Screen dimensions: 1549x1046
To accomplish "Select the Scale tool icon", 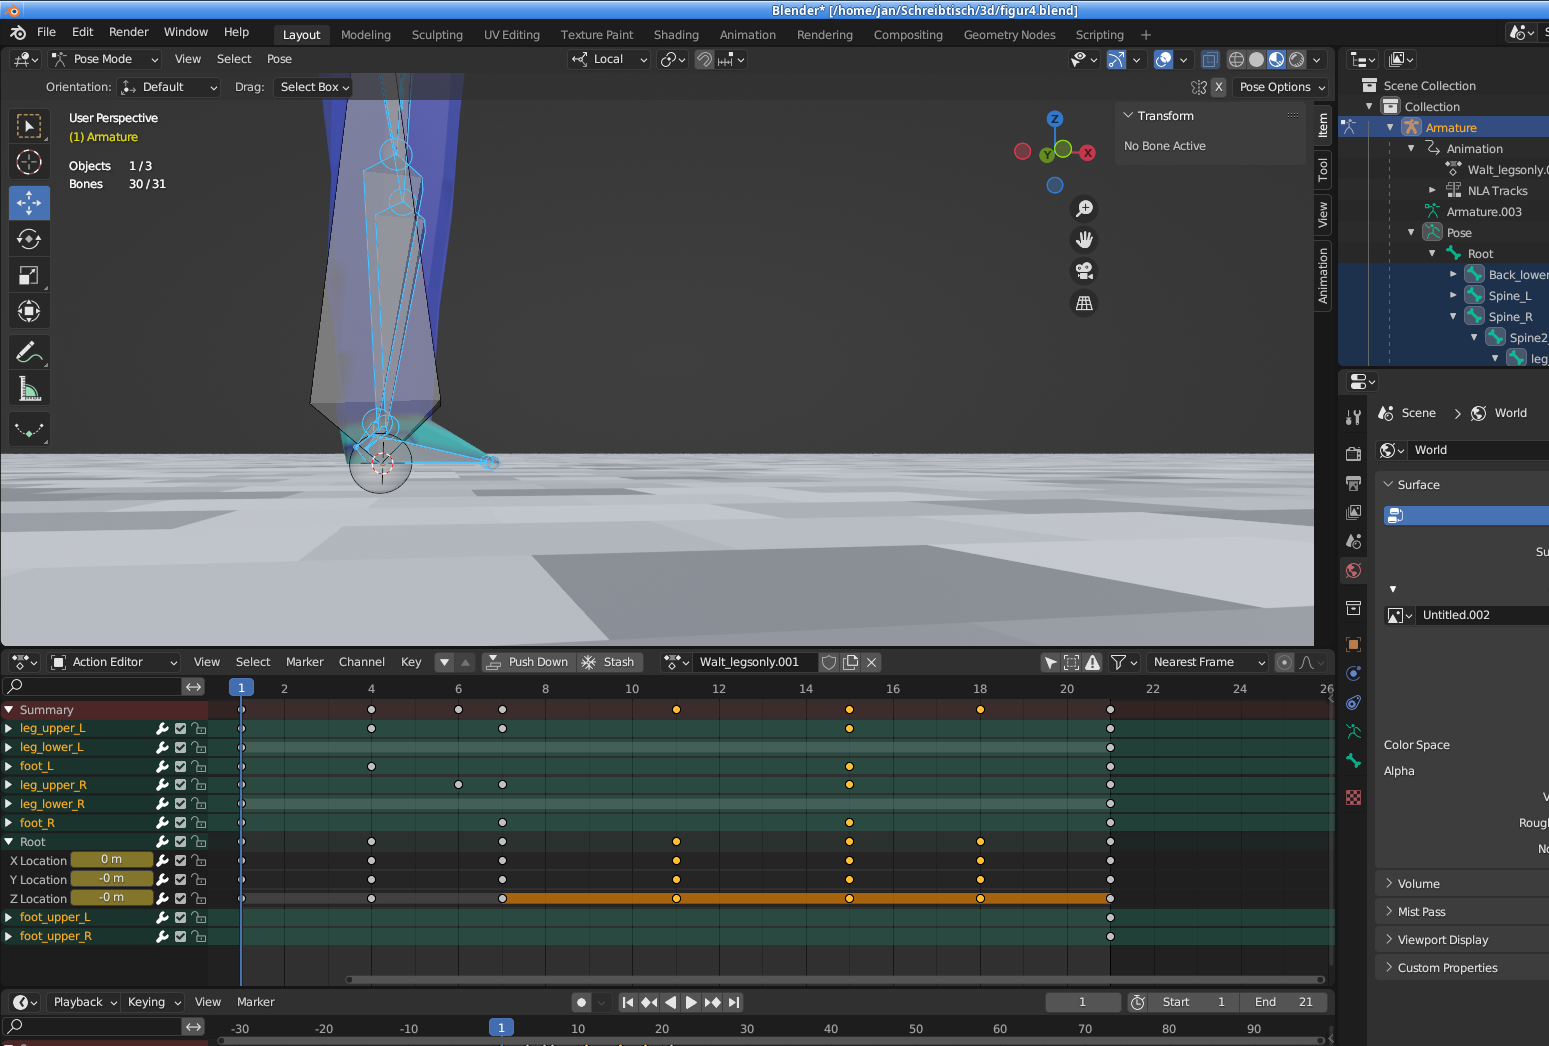I will click(x=29, y=275).
